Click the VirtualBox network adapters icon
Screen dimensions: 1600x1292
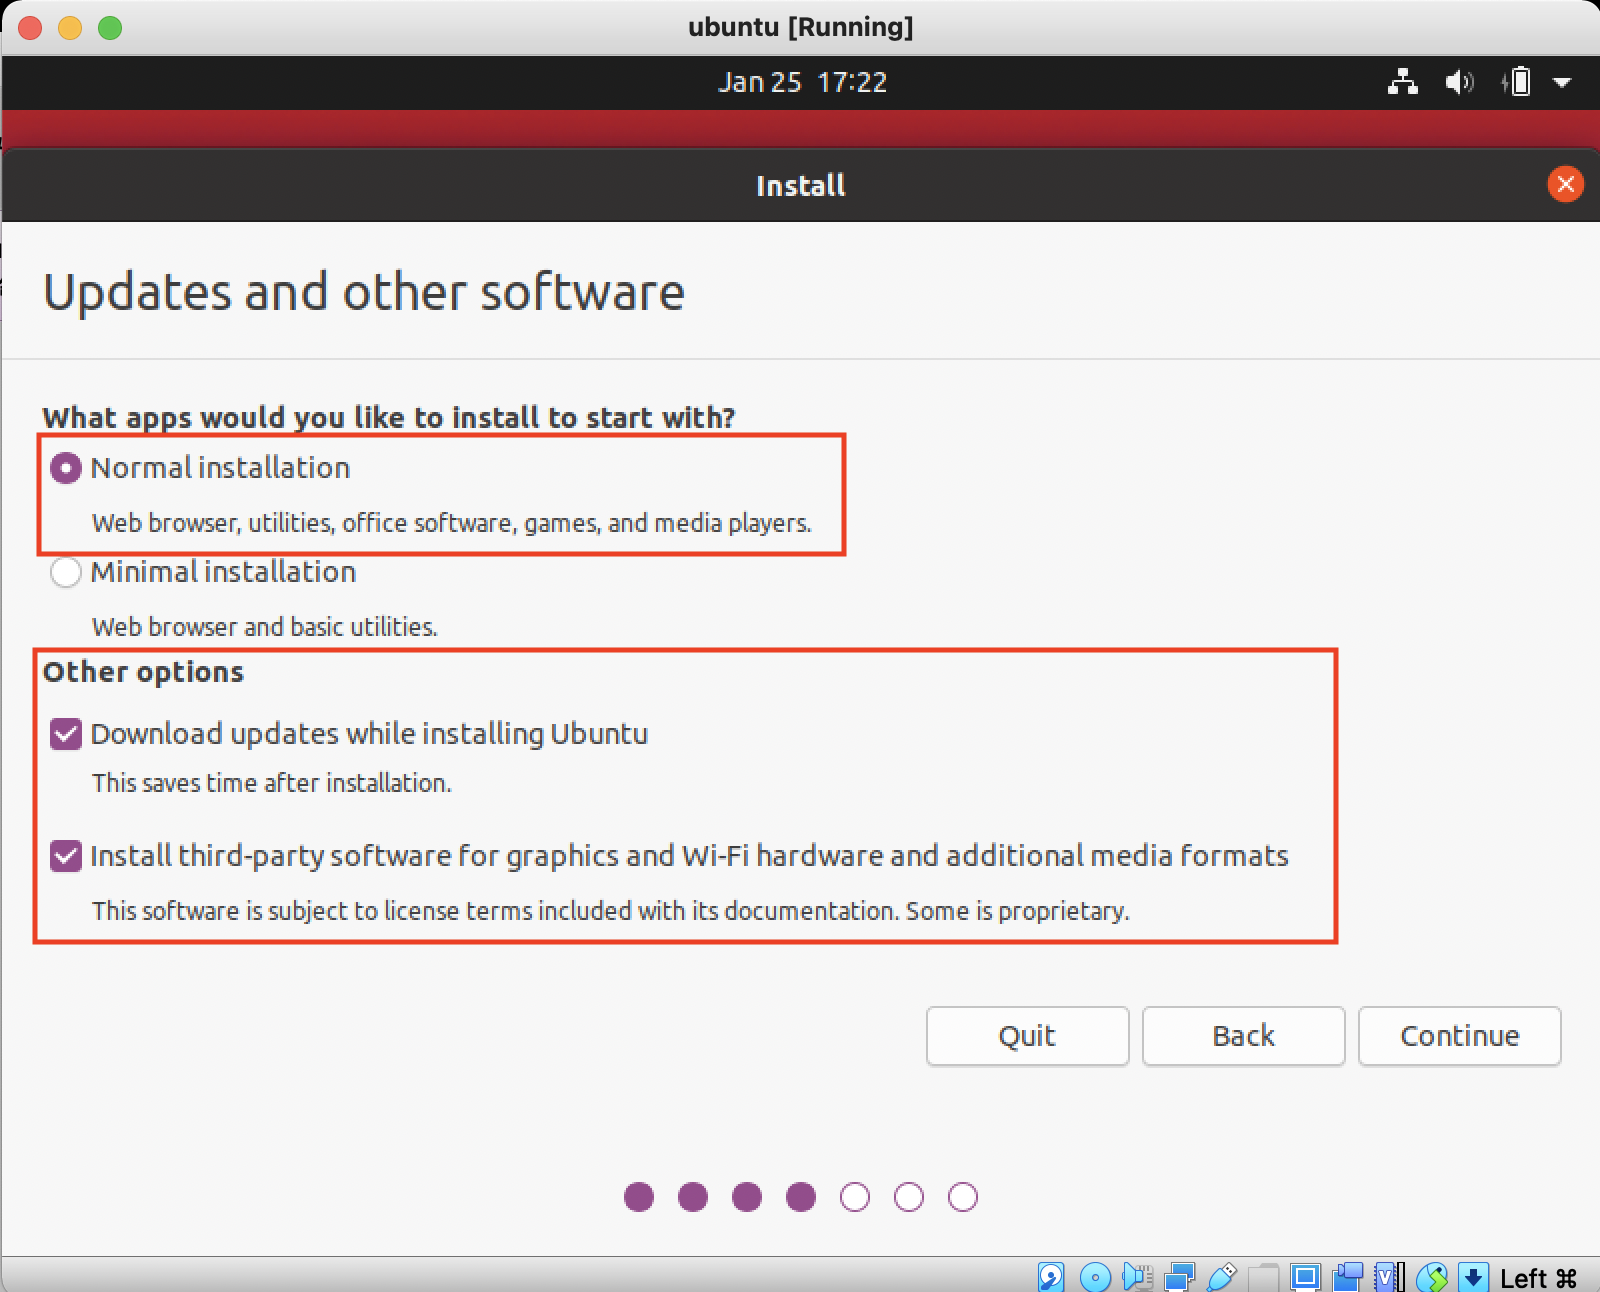1180,1277
